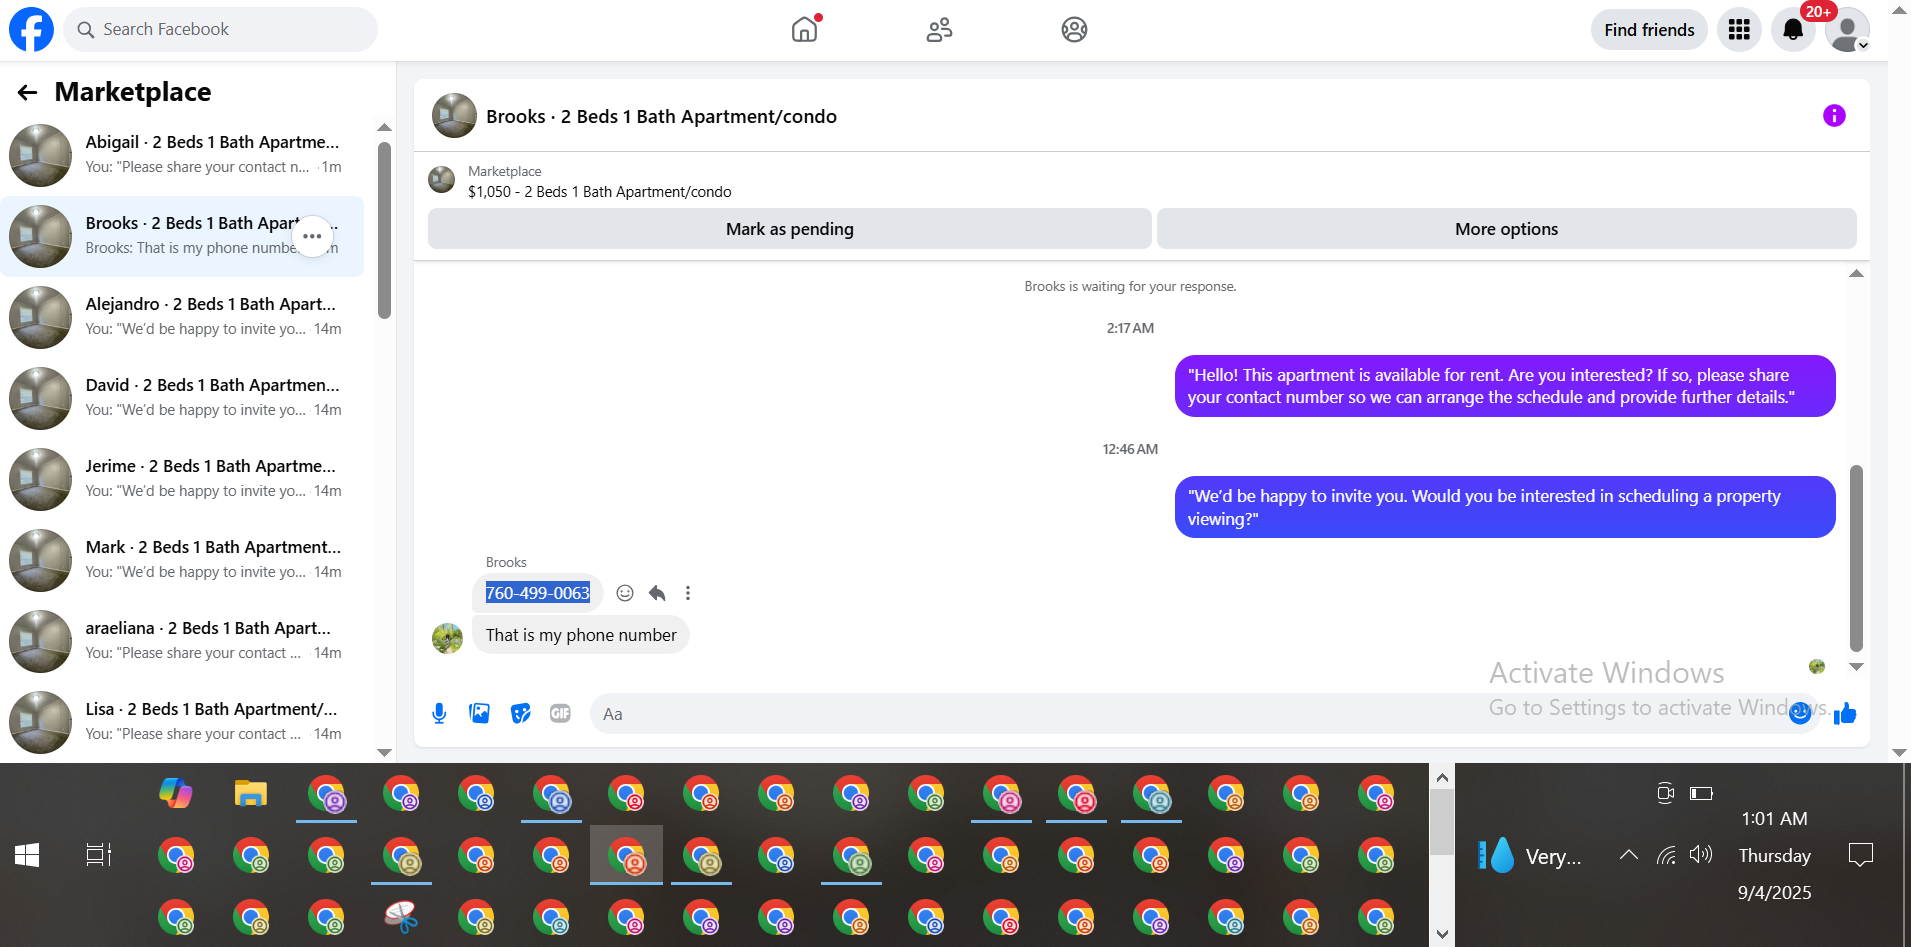Open the Windows Start menu
The height and width of the screenshot is (947, 1911).
27,855
